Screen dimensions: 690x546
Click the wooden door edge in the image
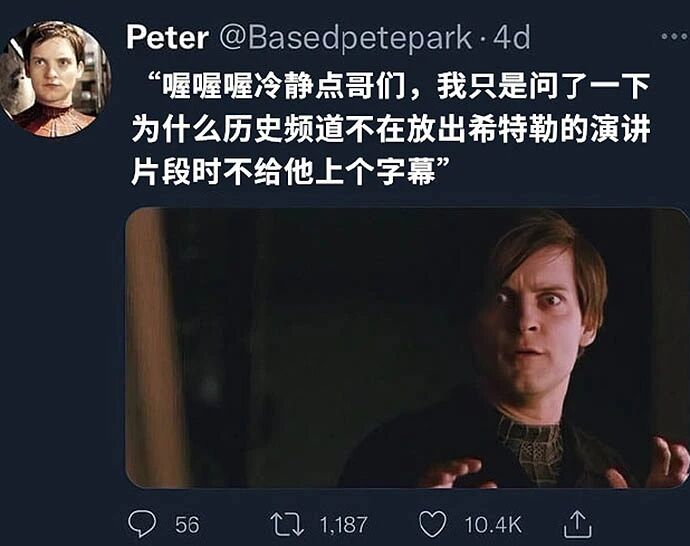pyautogui.click(x=152, y=348)
